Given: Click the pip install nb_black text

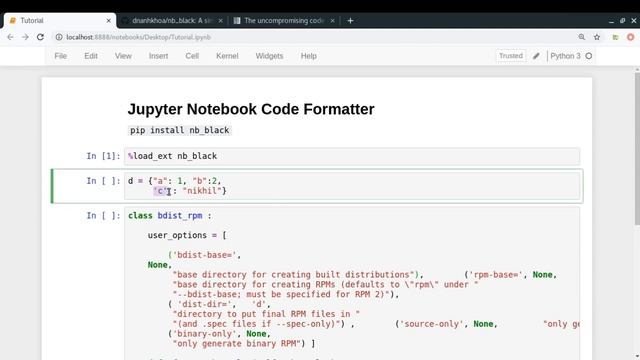Looking at the screenshot, I should click(x=180, y=130).
